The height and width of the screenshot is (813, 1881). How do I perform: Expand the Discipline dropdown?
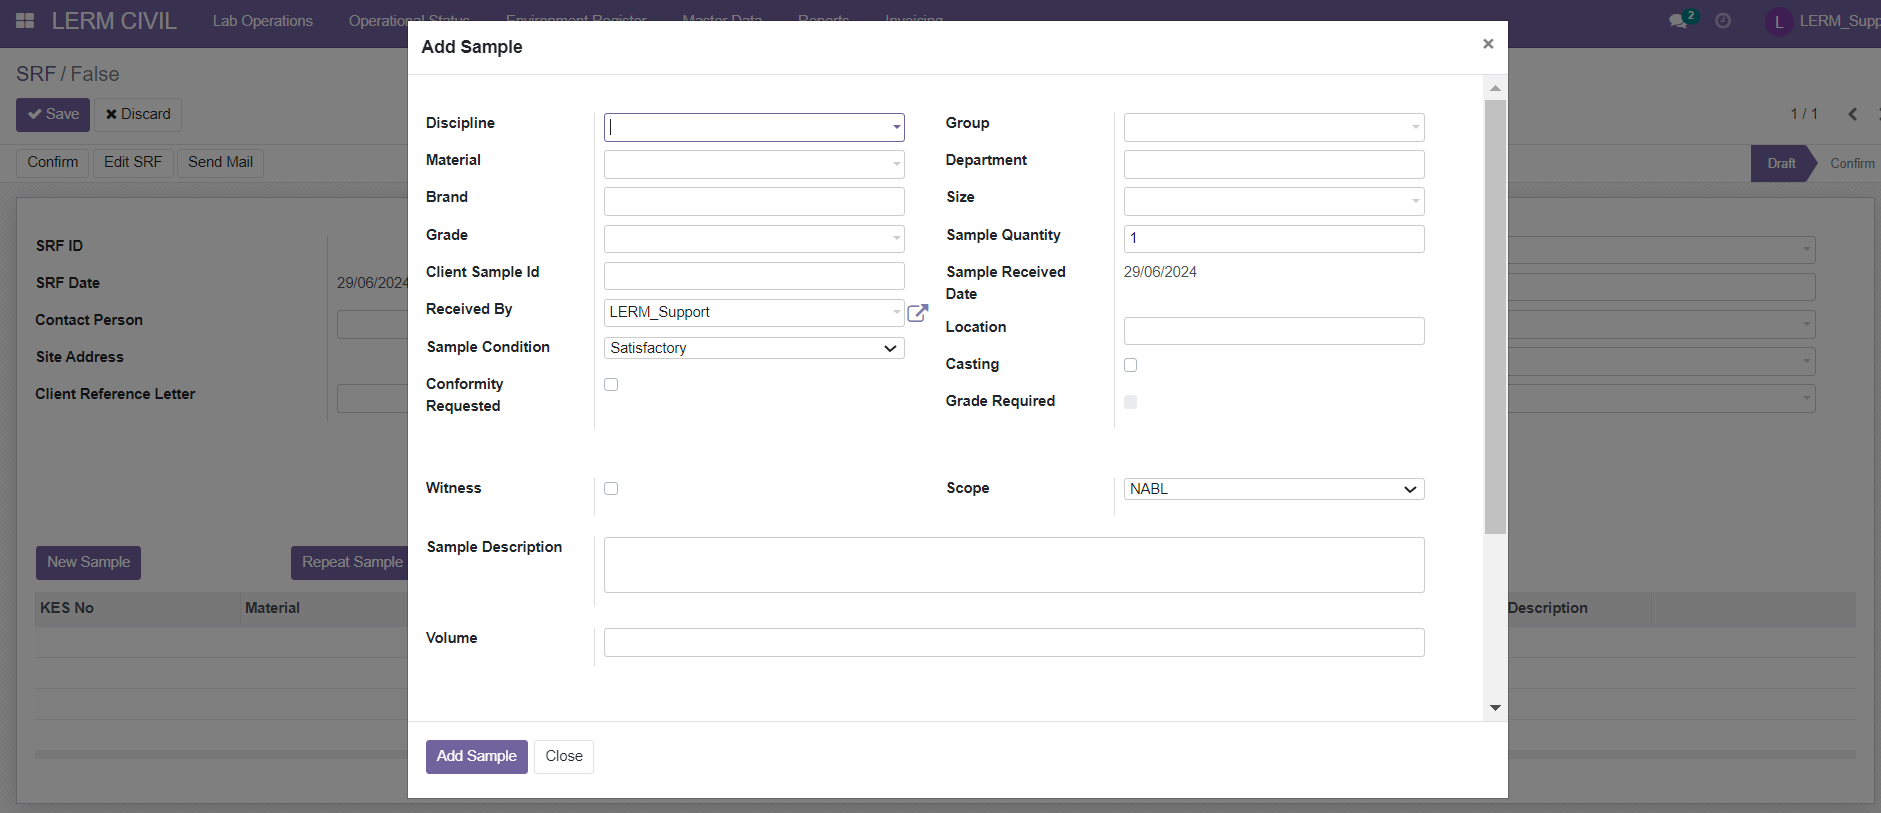pyautogui.click(x=896, y=127)
